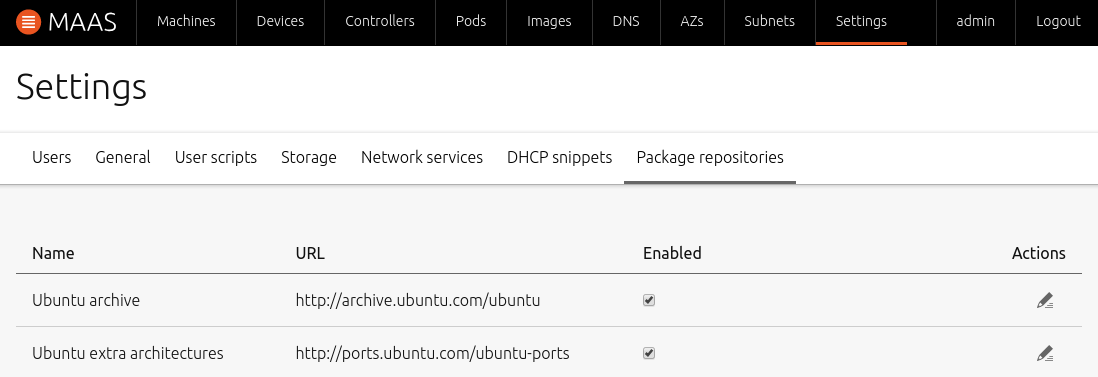Viewport: 1098px width, 377px height.
Task: Click the MAAS brand text
Action: (83, 22)
